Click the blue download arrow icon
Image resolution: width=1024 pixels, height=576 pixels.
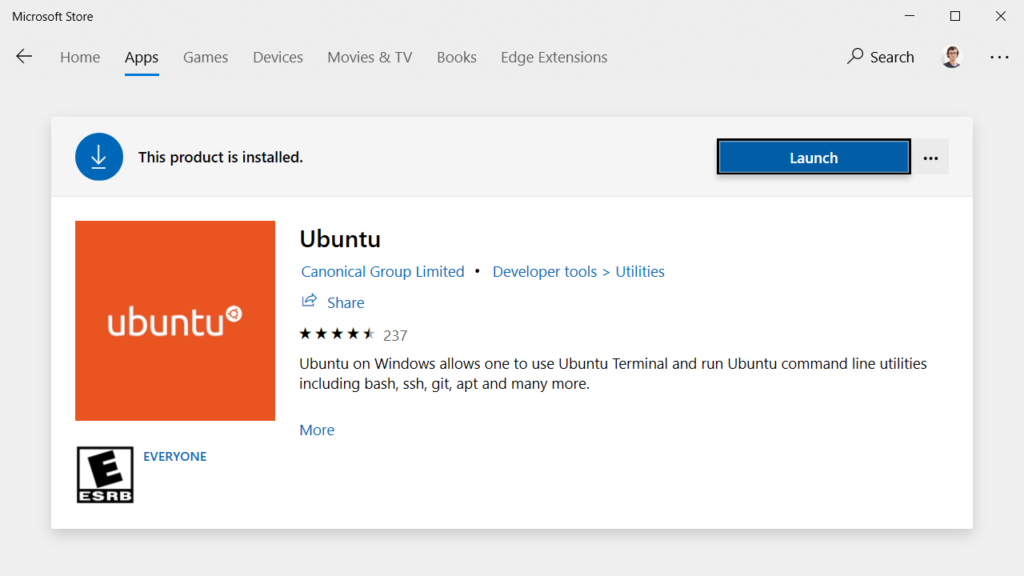99,157
